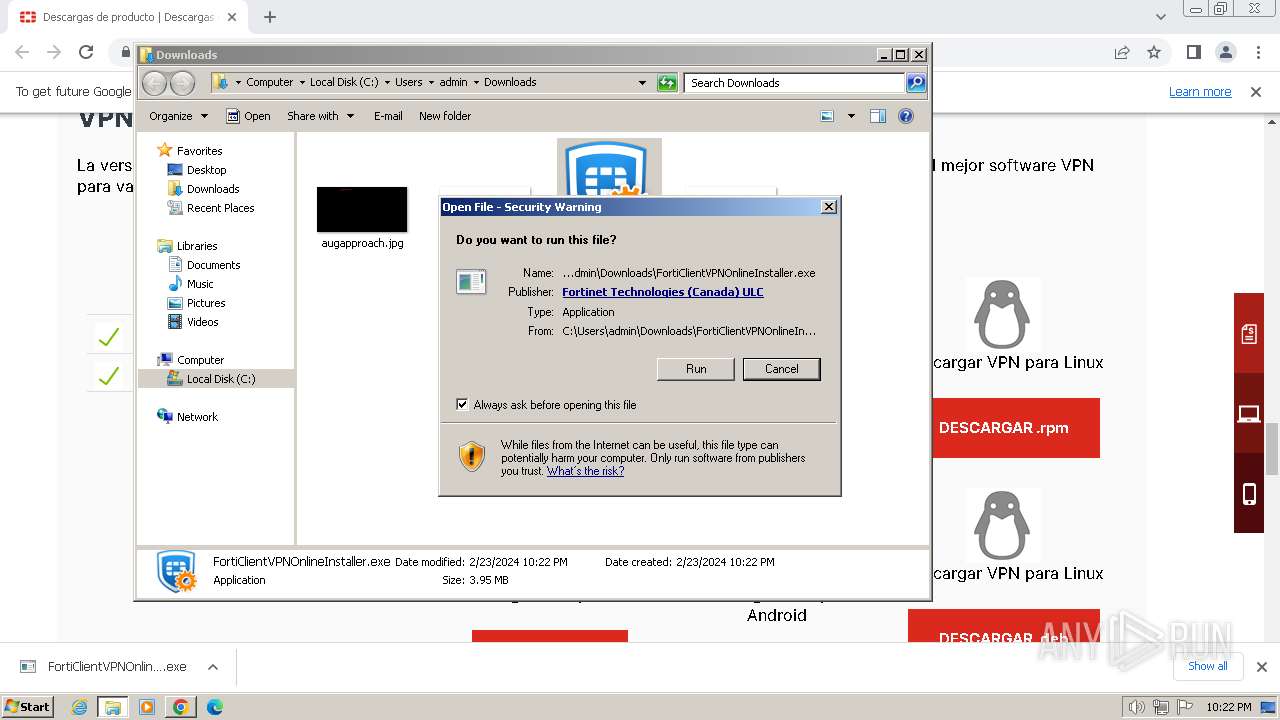Open the Chrome three-dot menu

(x=1256, y=52)
